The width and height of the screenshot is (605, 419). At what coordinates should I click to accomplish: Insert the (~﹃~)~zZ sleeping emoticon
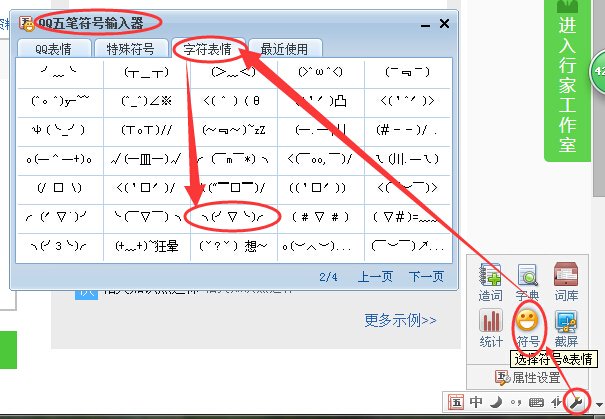pyautogui.click(x=234, y=130)
